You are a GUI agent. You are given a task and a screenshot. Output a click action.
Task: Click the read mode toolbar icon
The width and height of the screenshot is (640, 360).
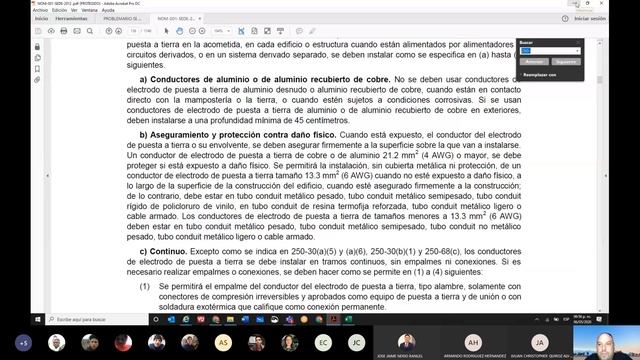click(x=280, y=31)
